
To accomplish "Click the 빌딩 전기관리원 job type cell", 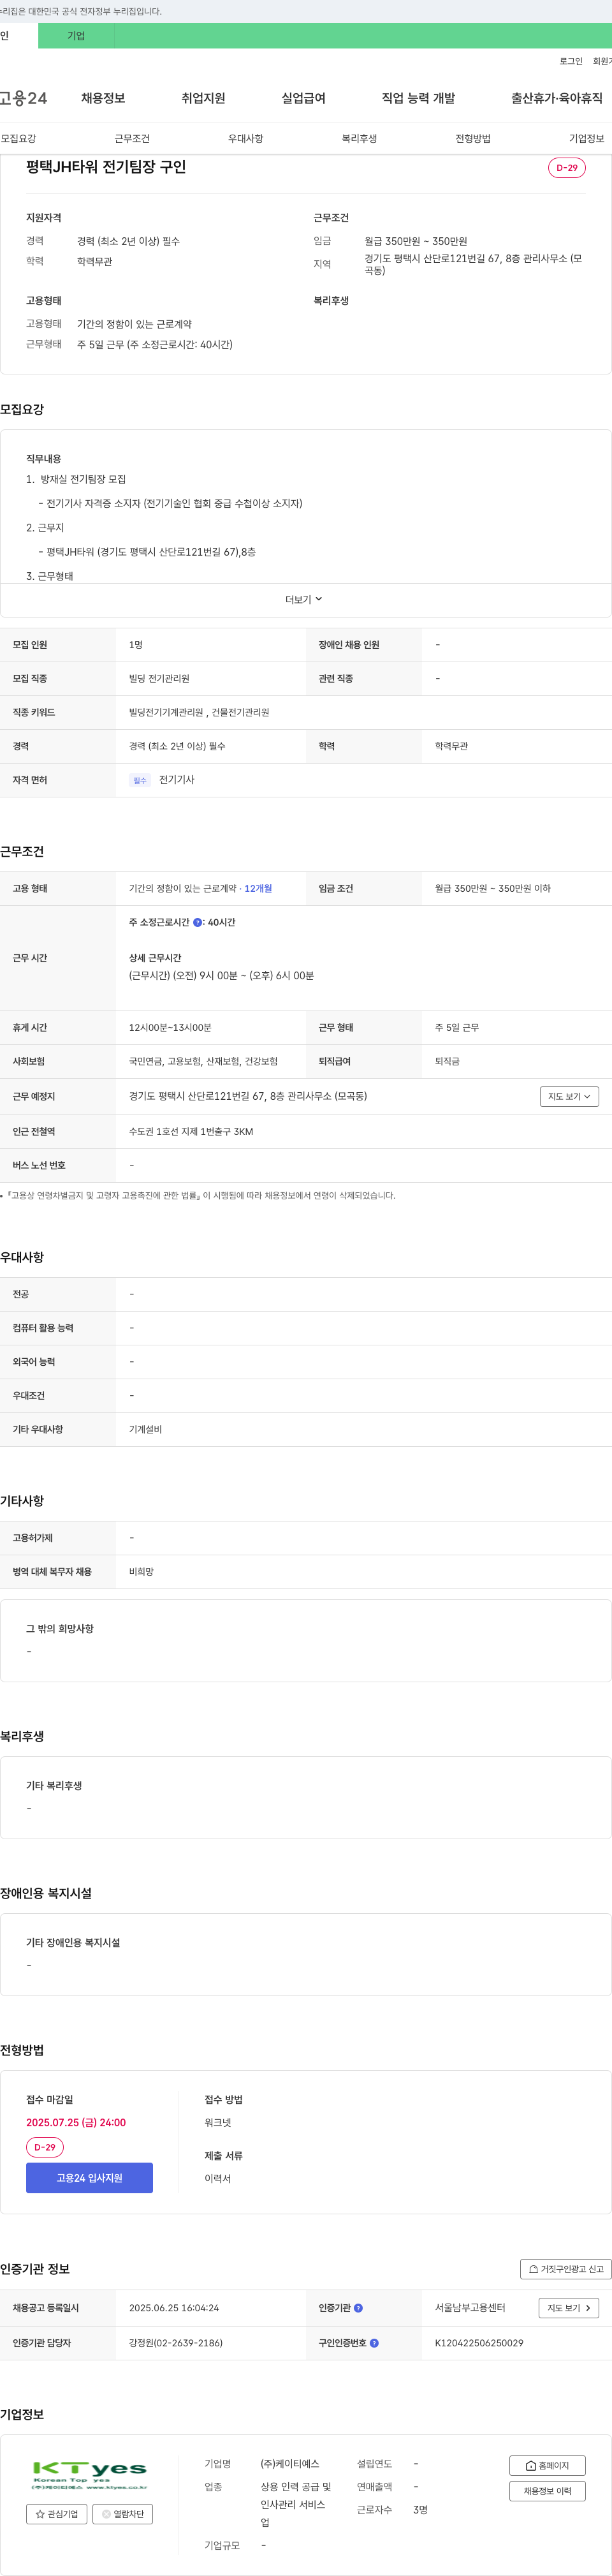I will (159, 679).
